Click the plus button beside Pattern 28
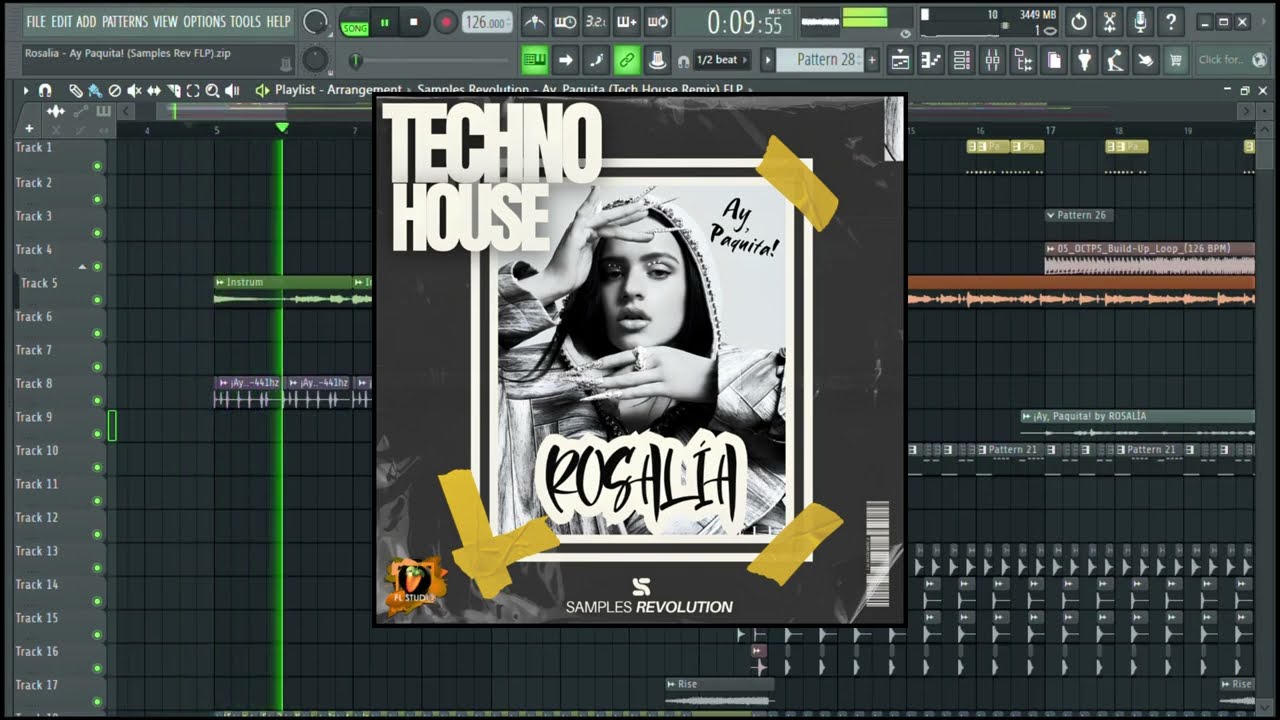1280x720 pixels. (x=872, y=61)
